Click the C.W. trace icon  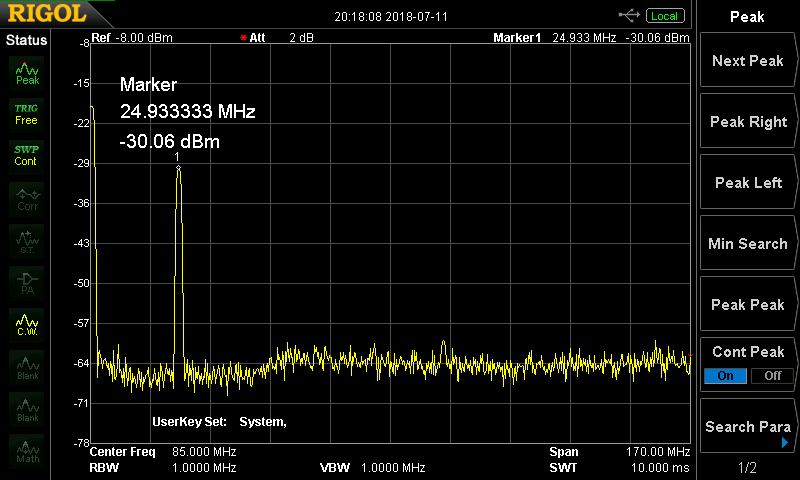click(x=27, y=325)
